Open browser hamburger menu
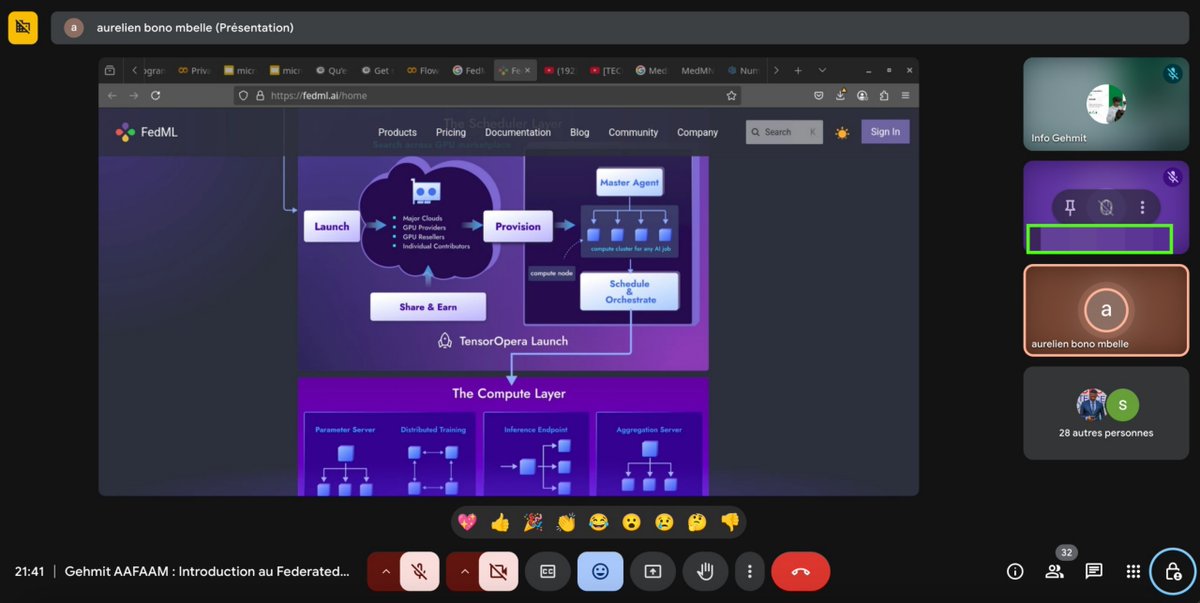 click(x=905, y=96)
